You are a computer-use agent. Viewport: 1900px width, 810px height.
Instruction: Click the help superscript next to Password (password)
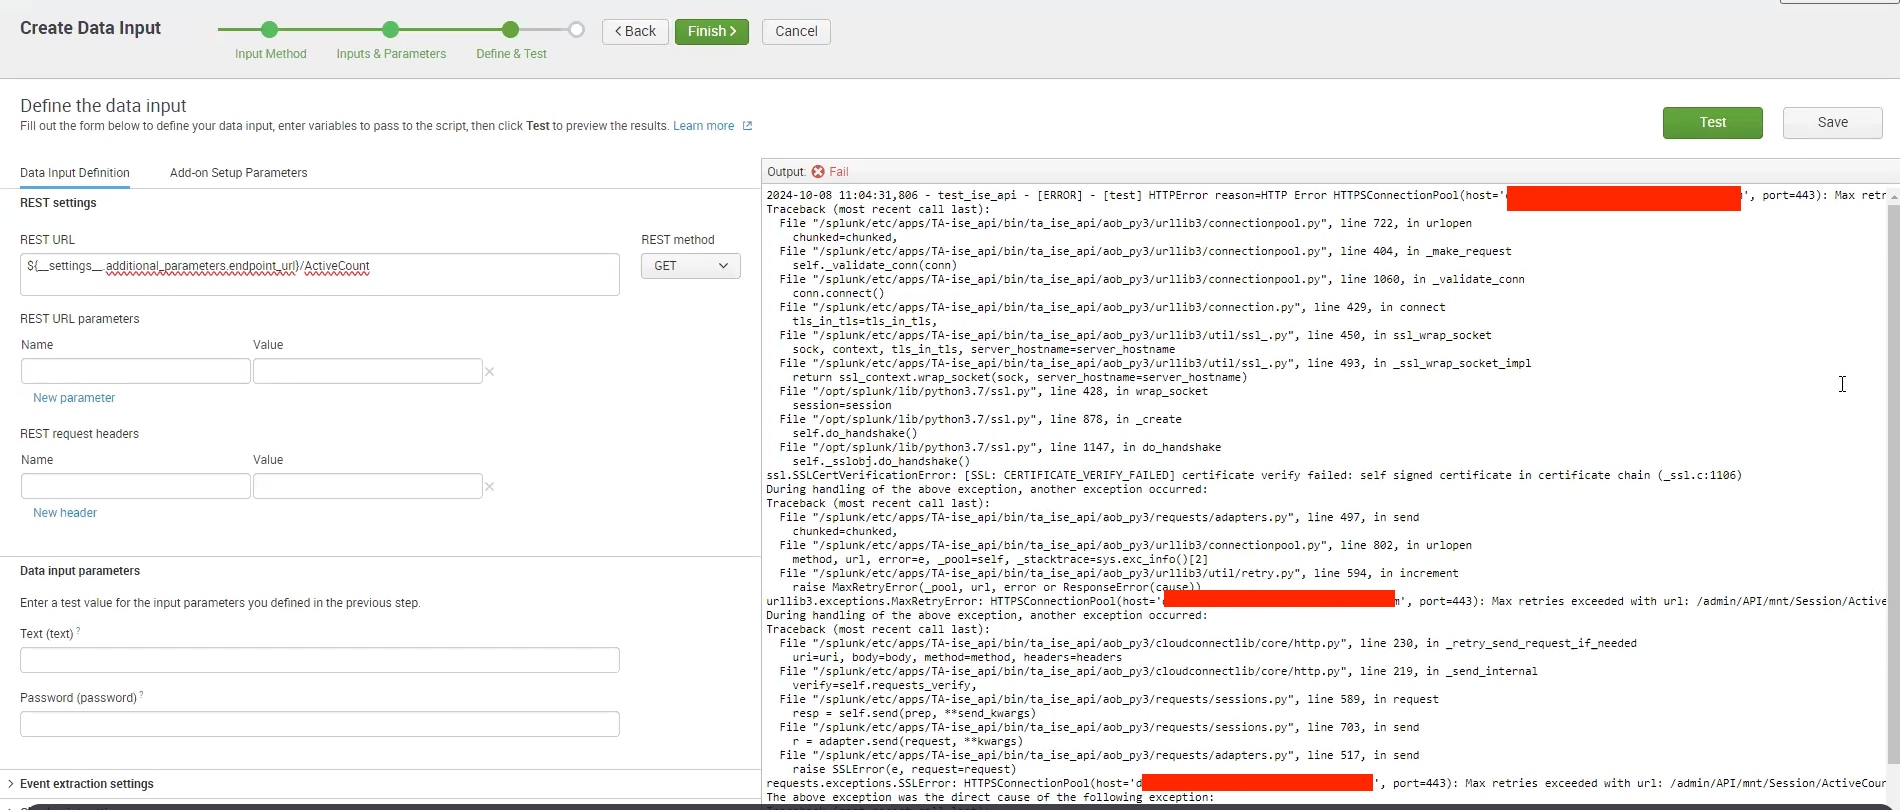pyautogui.click(x=141, y=695)
